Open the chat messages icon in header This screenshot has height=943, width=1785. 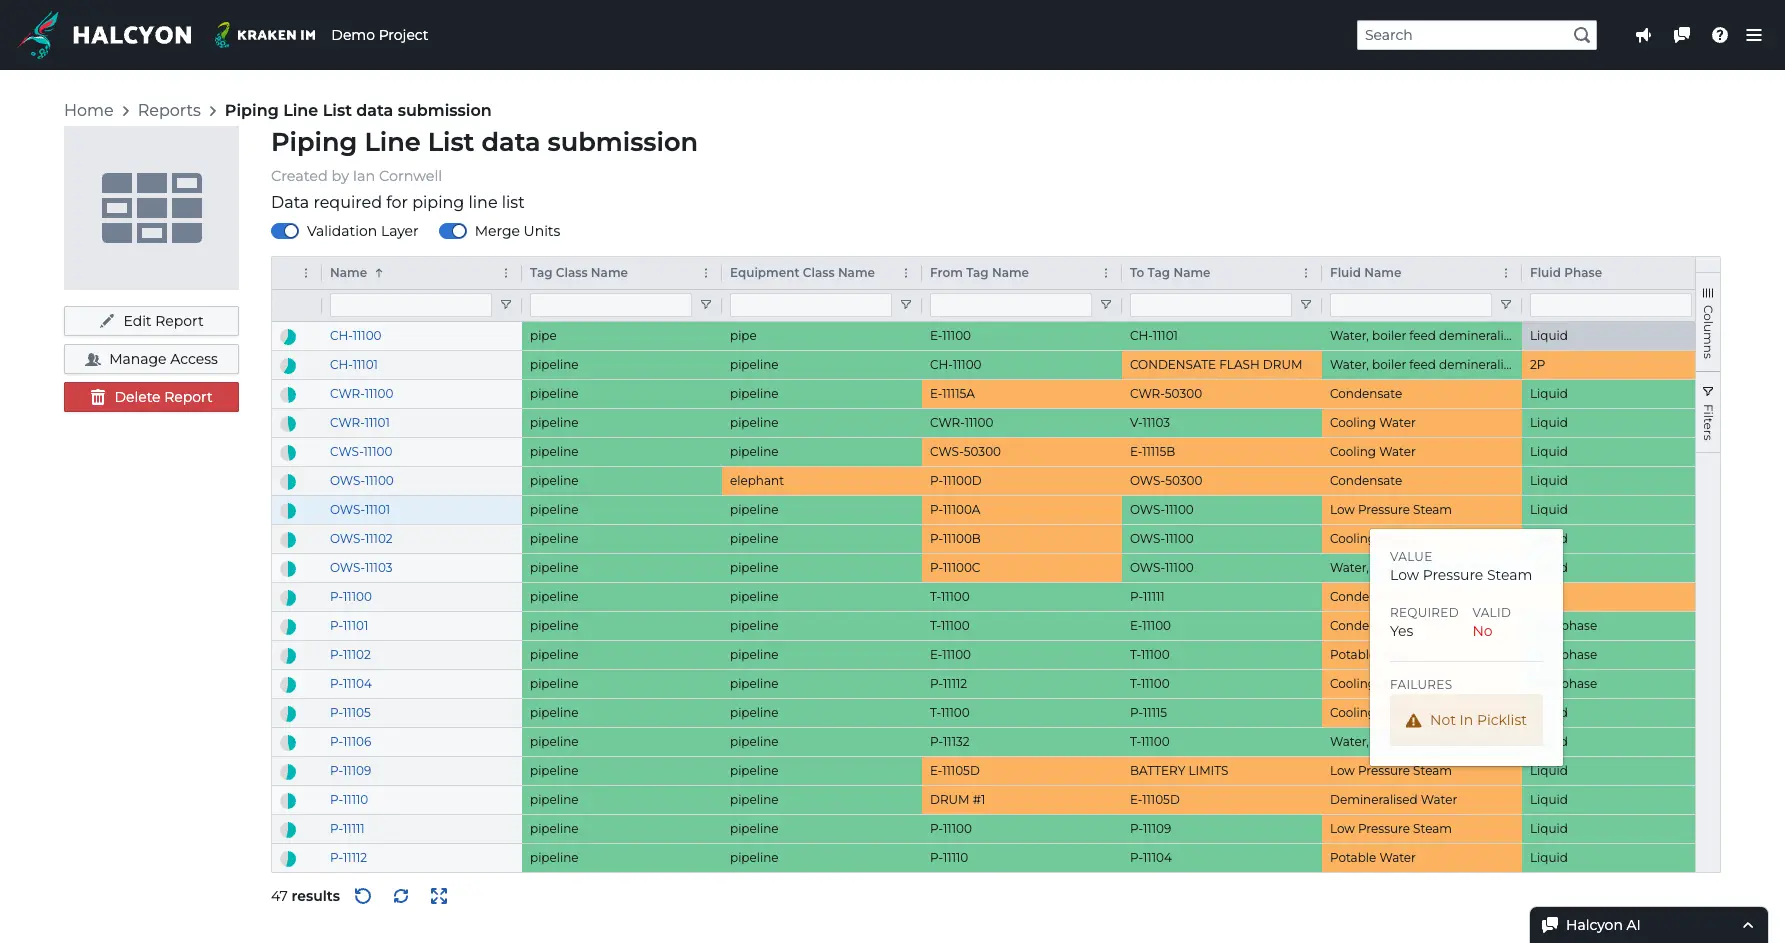point(1681,35)
